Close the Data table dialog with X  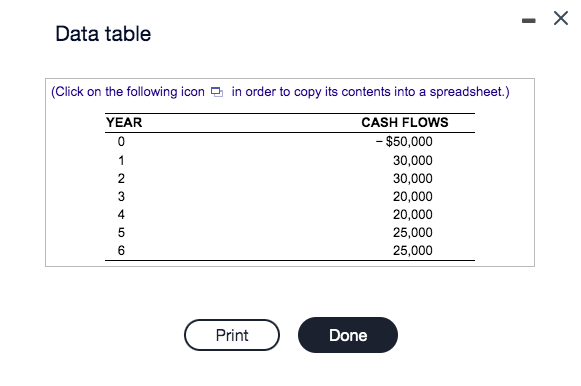tap(561, 18)
